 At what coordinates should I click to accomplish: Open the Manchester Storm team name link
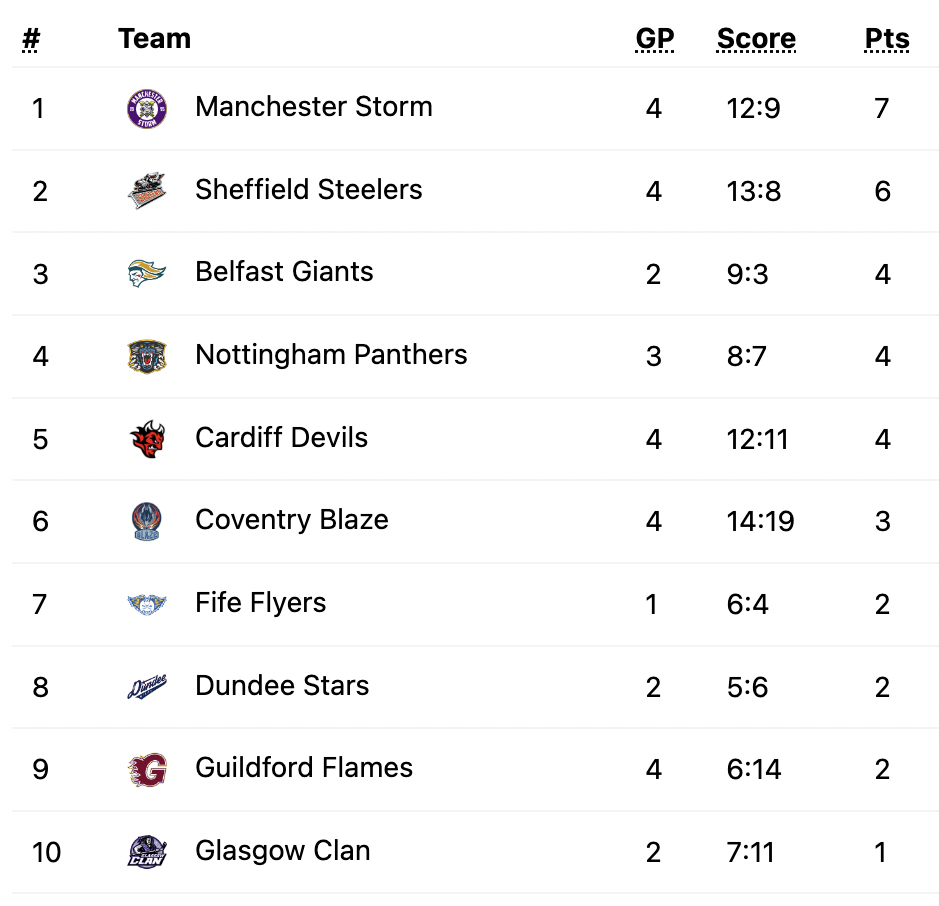[314, 107]
